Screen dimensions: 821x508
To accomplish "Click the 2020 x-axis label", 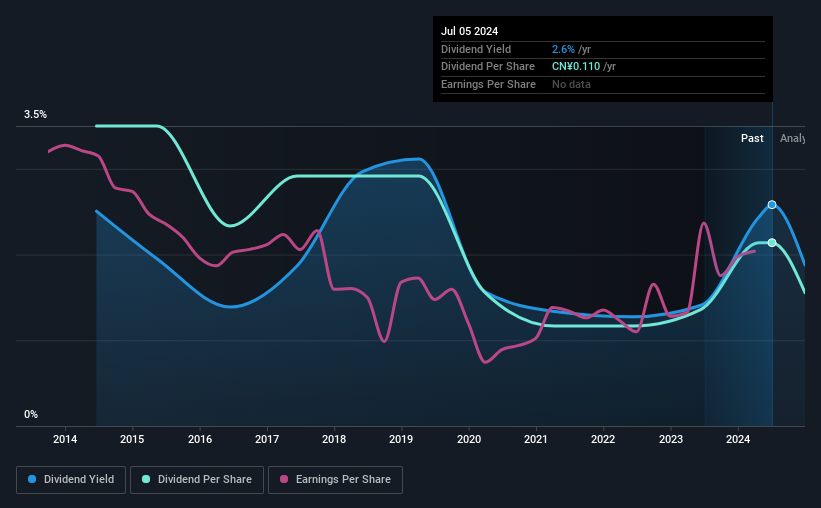I will [x=469, y=439].
